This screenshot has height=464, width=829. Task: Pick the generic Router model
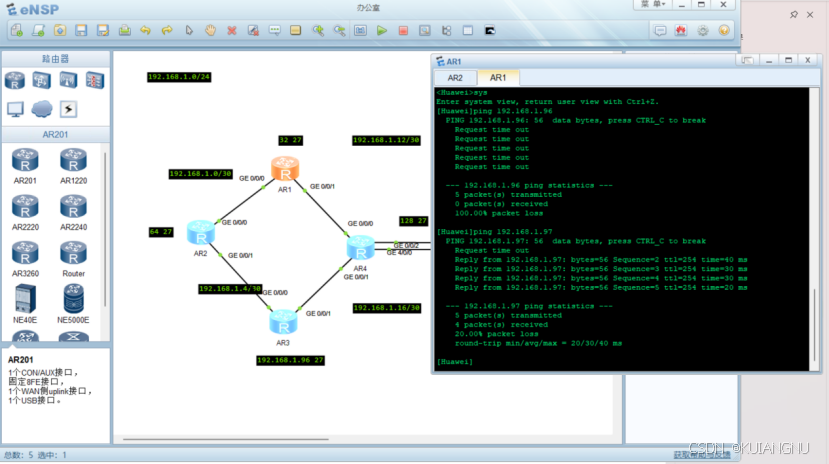coord(73,259)
